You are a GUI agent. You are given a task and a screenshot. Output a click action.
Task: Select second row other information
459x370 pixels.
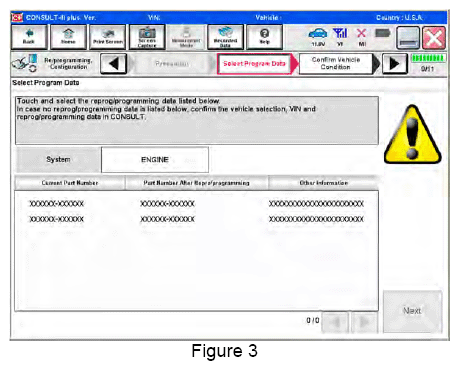(x=316, y=219)
